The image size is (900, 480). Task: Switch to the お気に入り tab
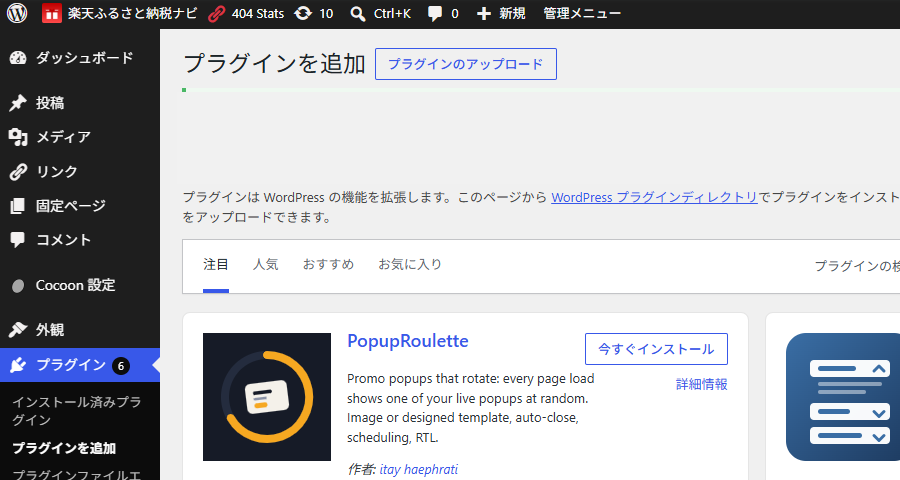[410, 264]
